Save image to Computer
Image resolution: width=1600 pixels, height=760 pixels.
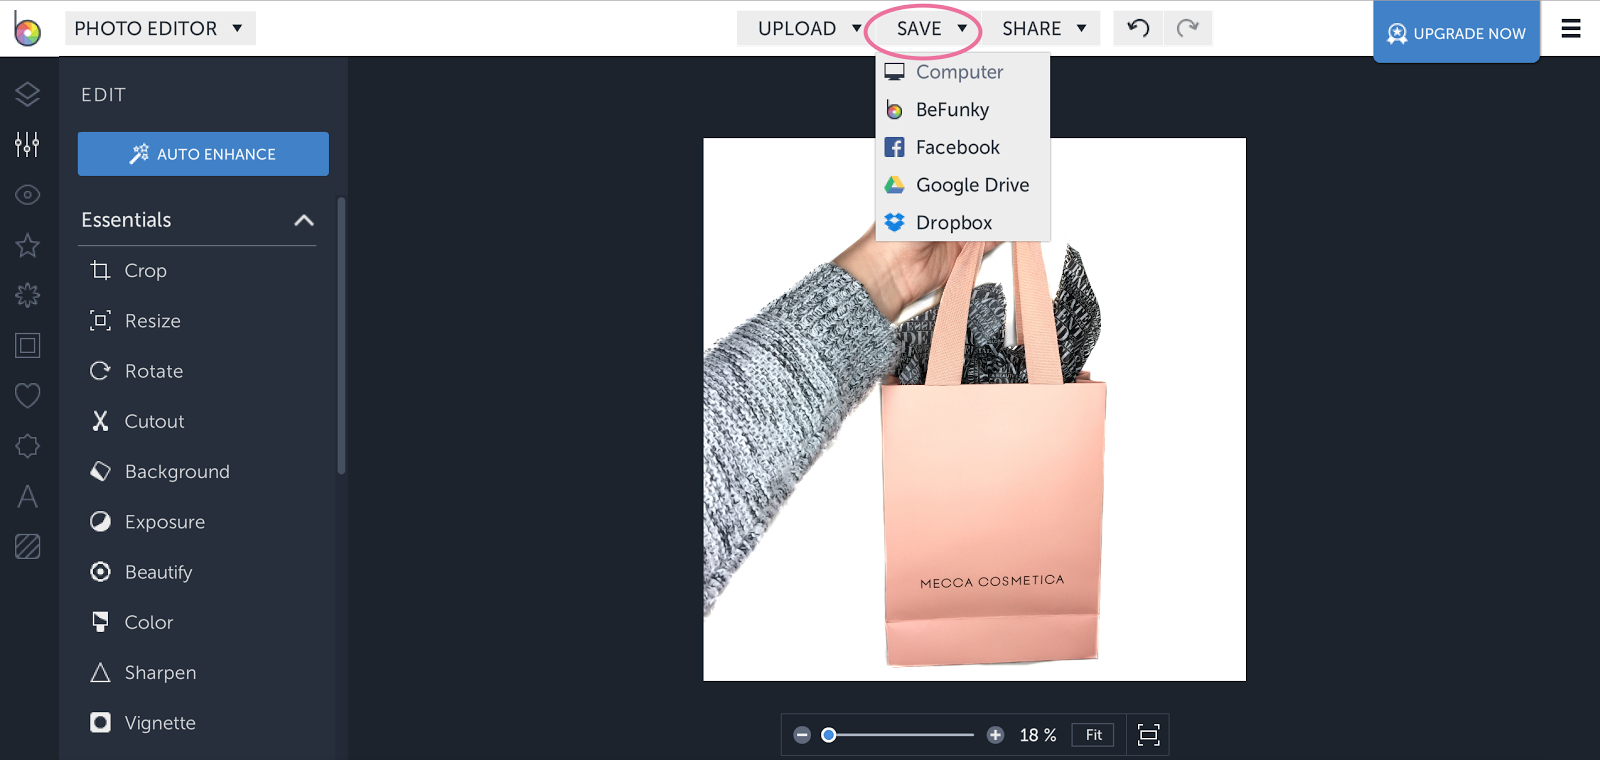pyautogui.click(x=963, y=72)
